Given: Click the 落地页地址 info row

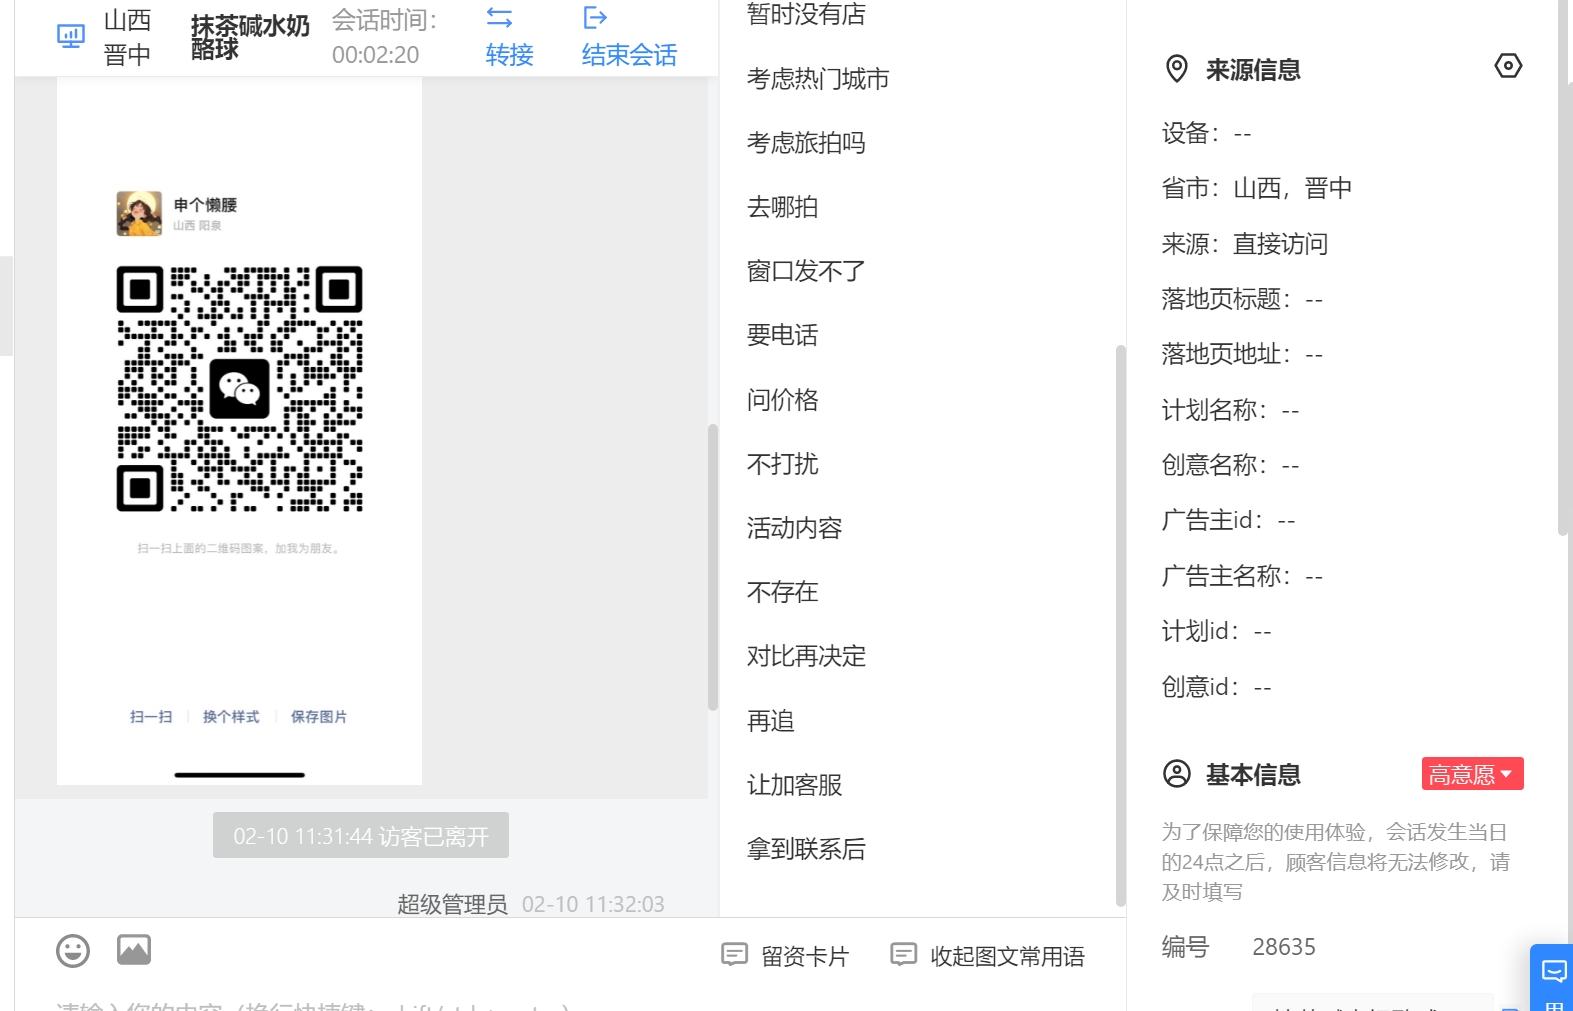Looking at the screenshot, I should [1242, 354].
